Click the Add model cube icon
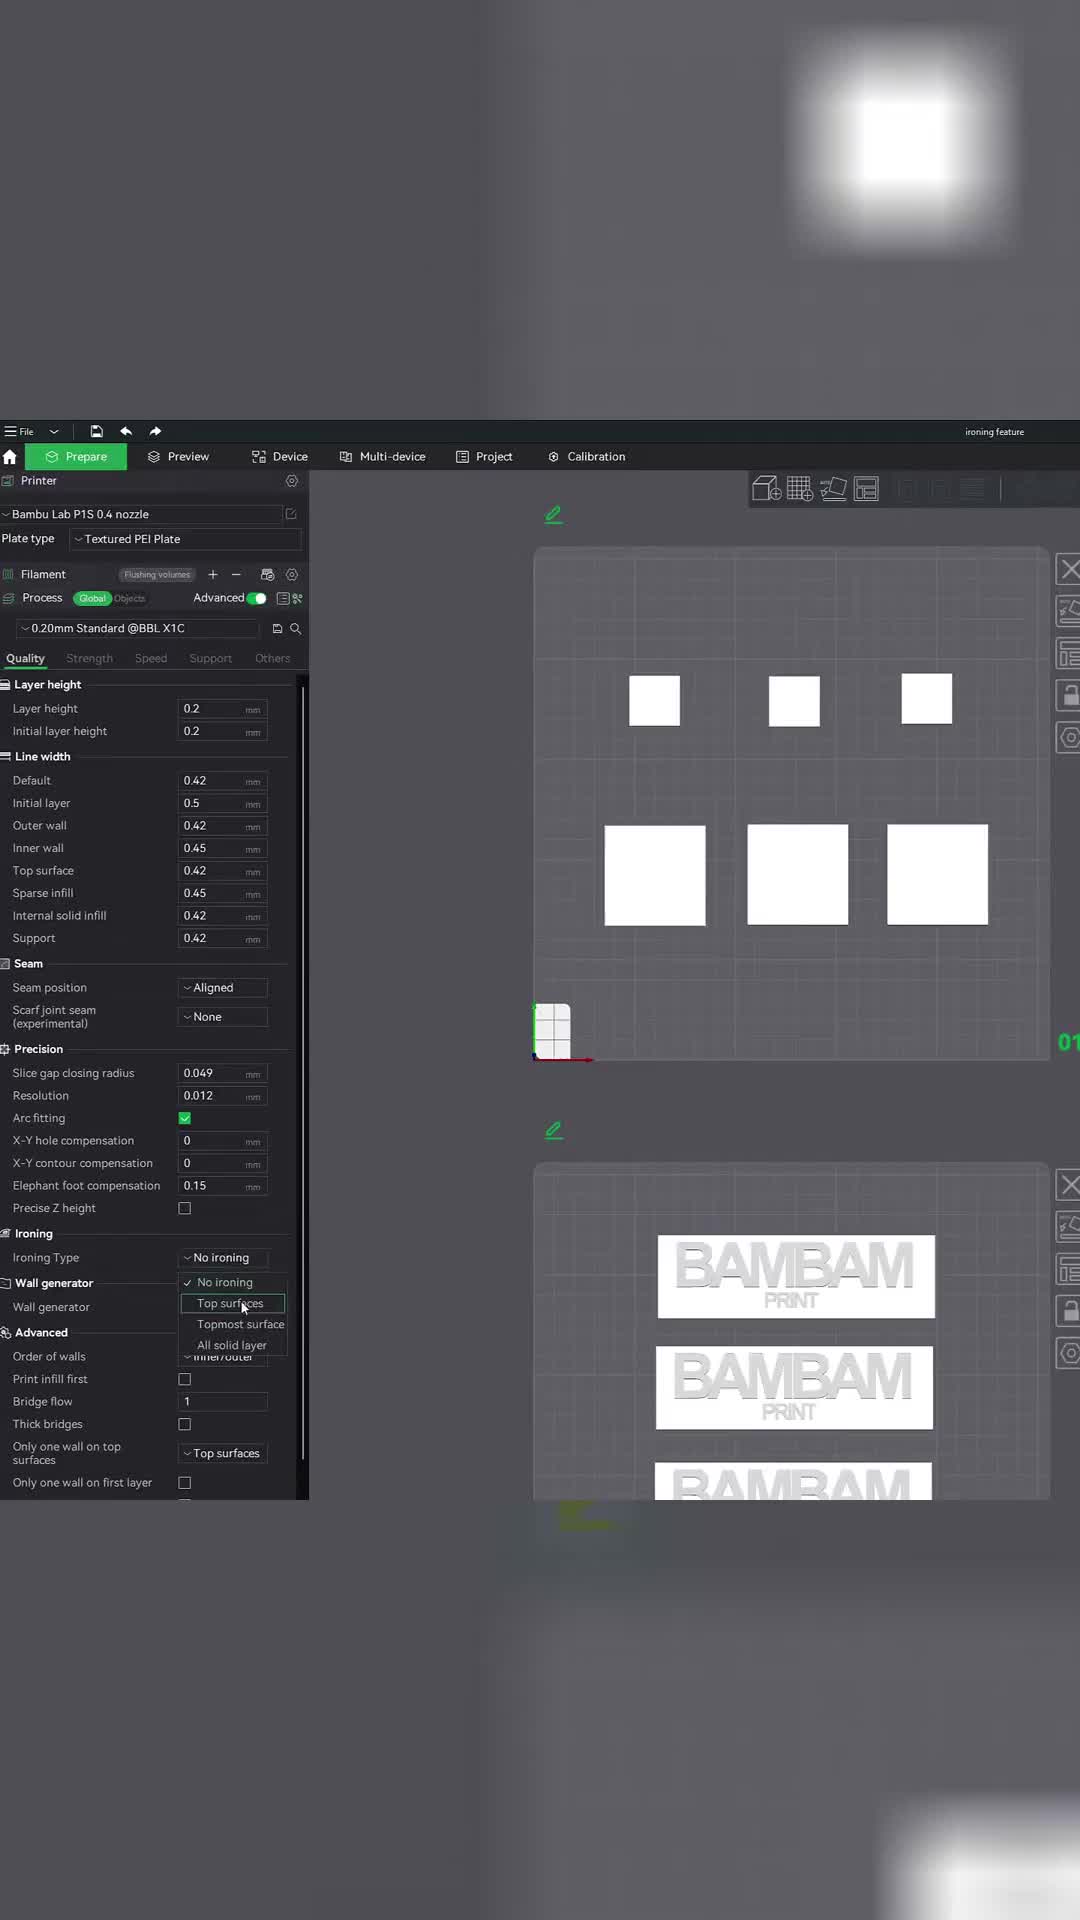Image resolution: width=1080 pixels, height=1920 pixels. tap(767, 489)
